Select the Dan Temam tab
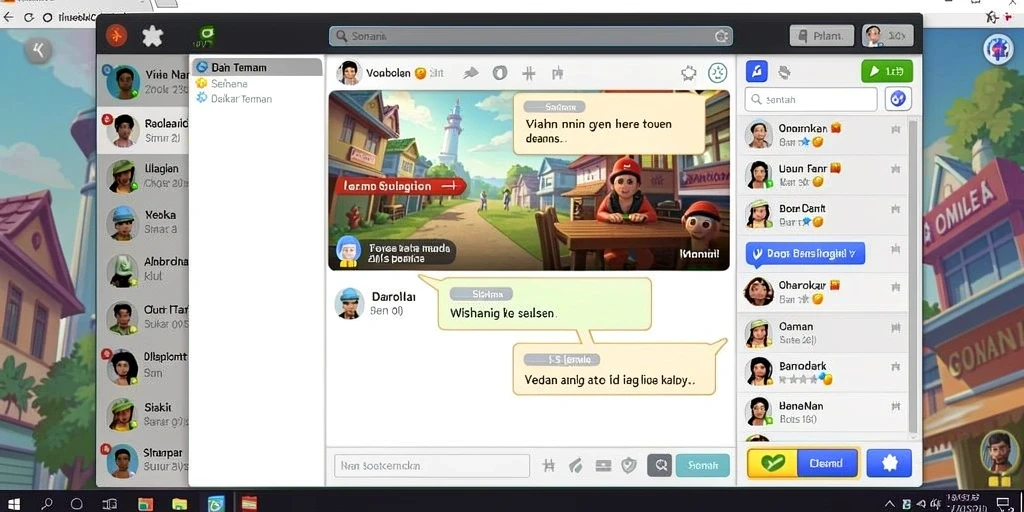This screenshot has height=512, width=1024. pyautogui.click(x=257, y=67)
